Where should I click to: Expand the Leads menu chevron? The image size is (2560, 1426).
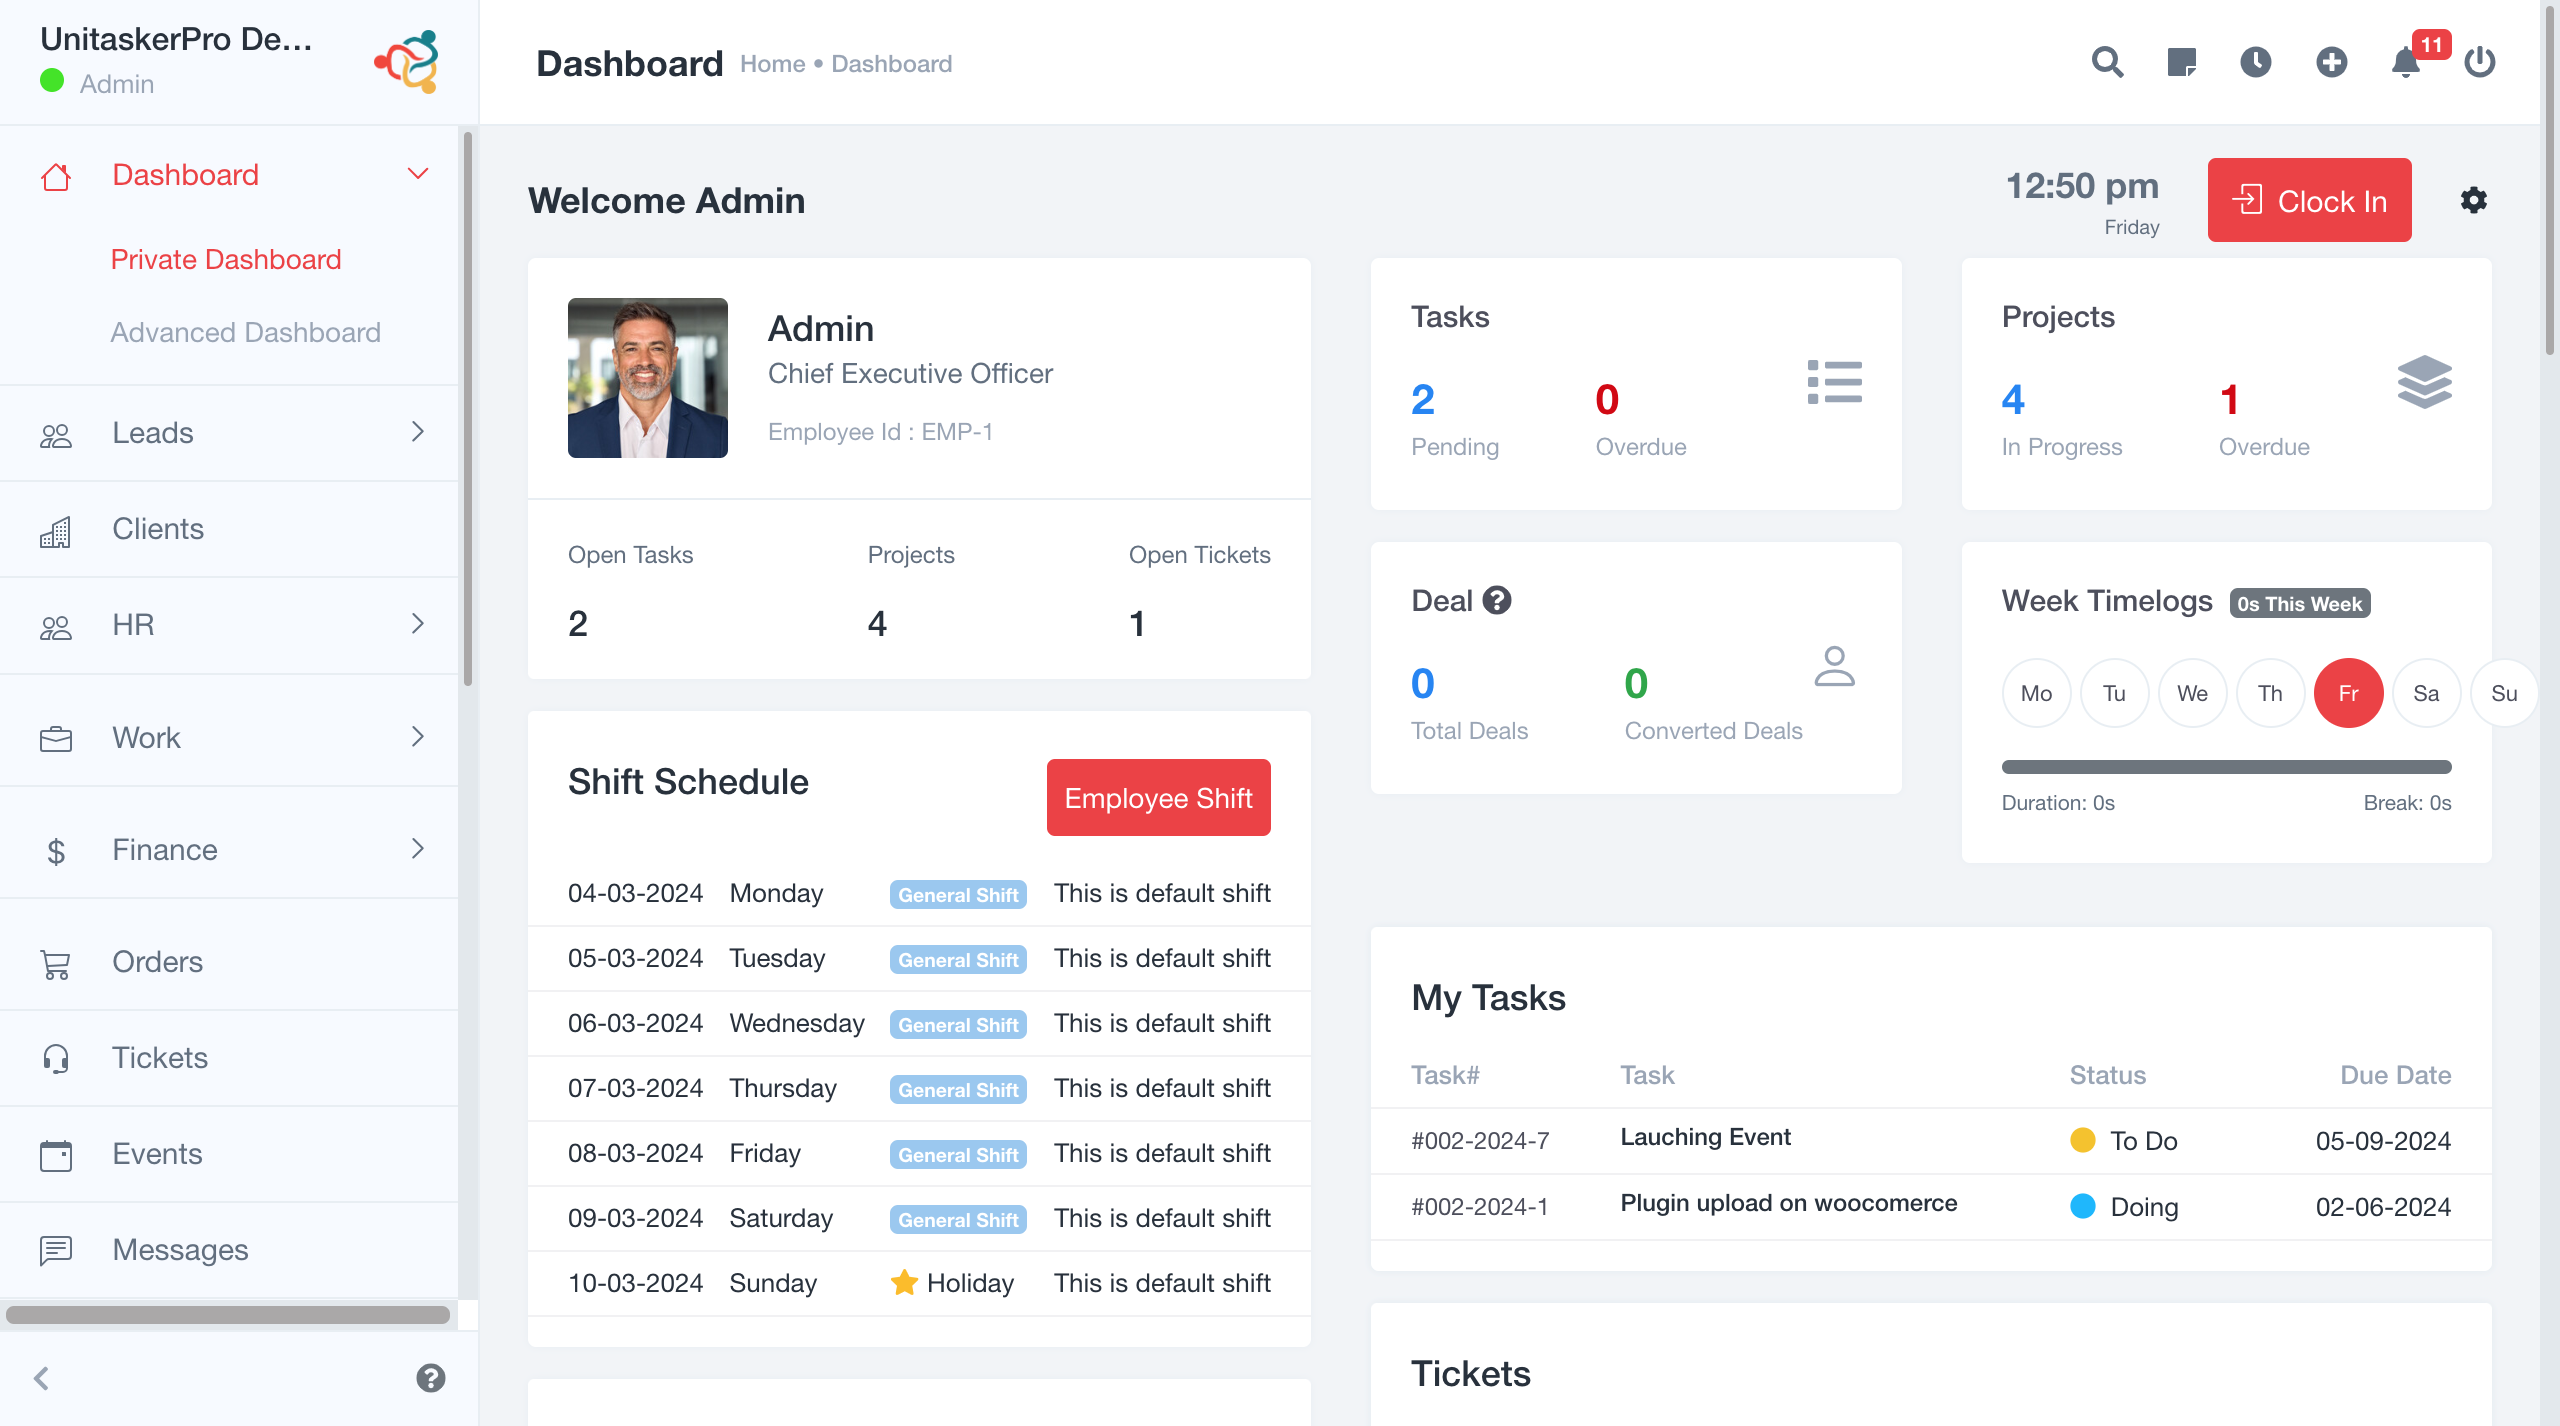click(x=418, y=432)
